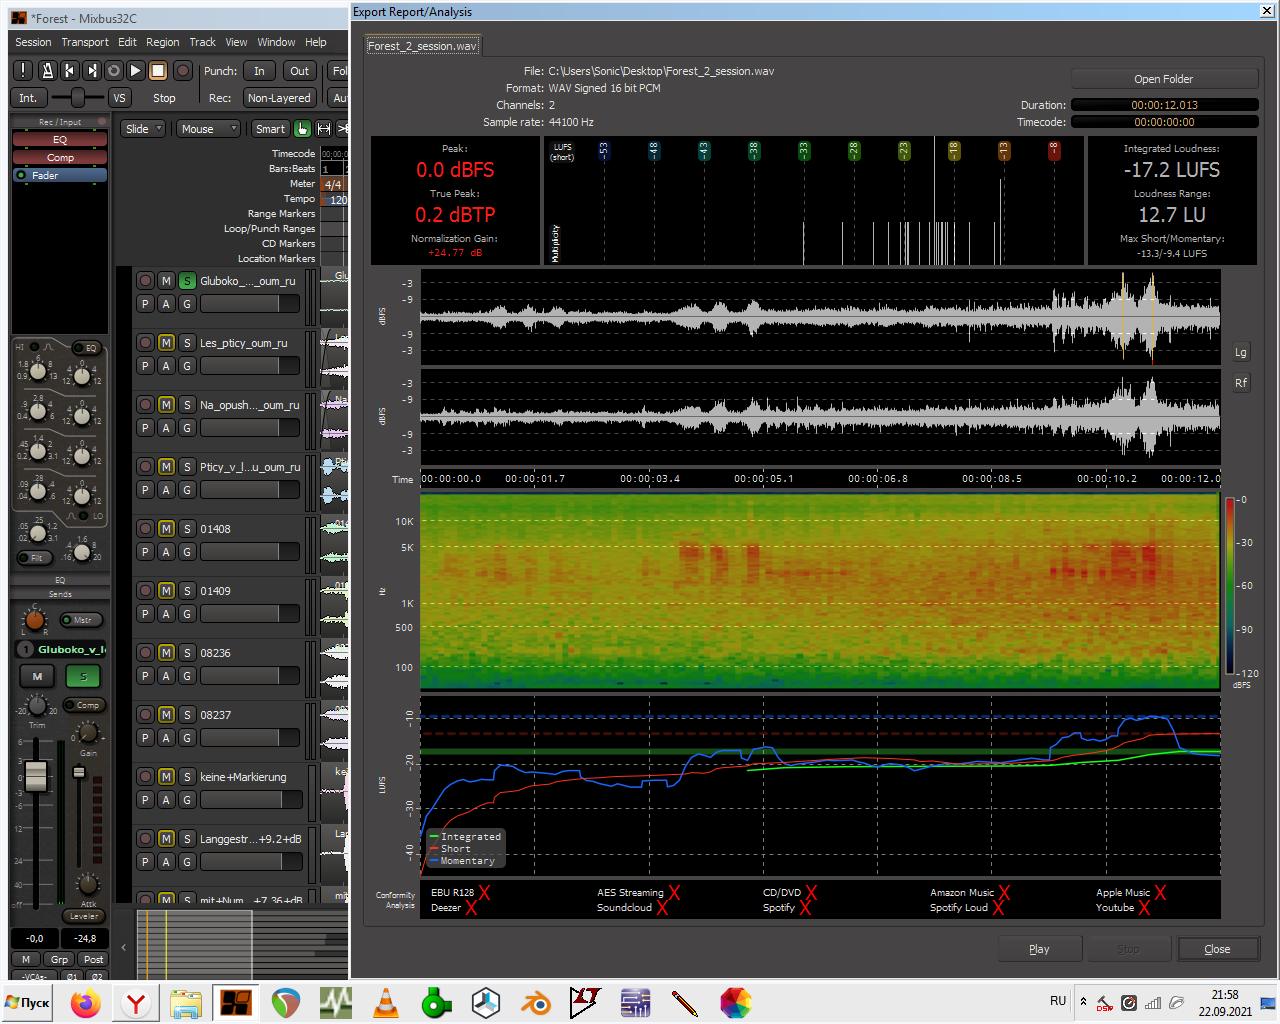The image size is (1280, 1024).
Task: Click the -0,0 gain value field
Action: point(35,938)
